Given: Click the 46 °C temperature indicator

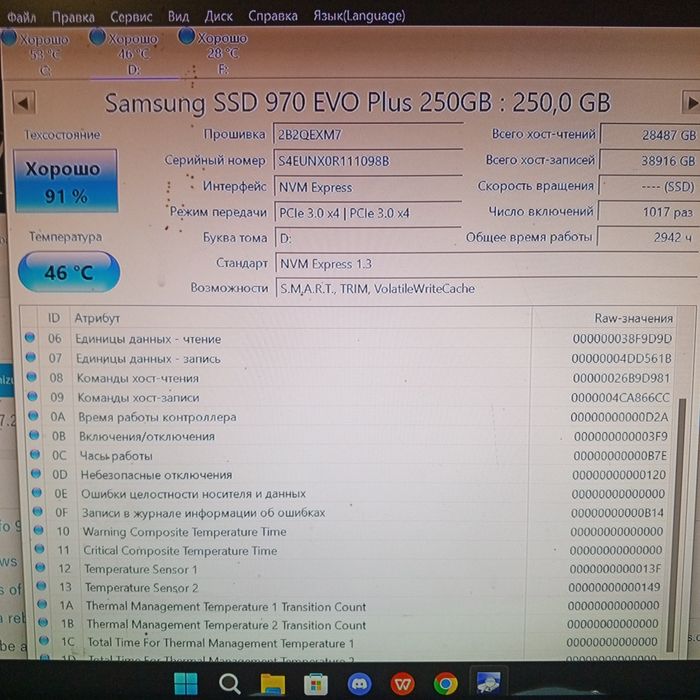Looking at the screenshot, I should pos(69,272).
